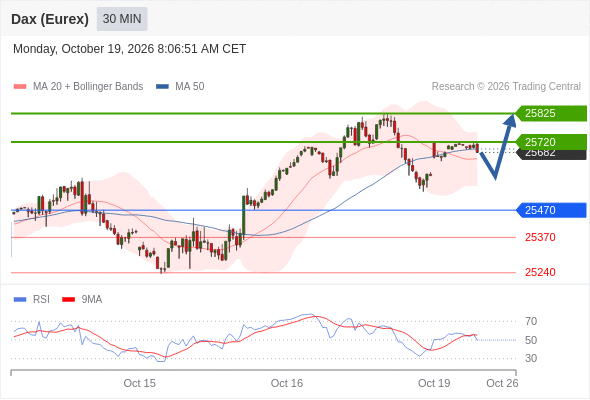
Task: Click the Oct 26 date axis label
Action: tap(502, 383)
